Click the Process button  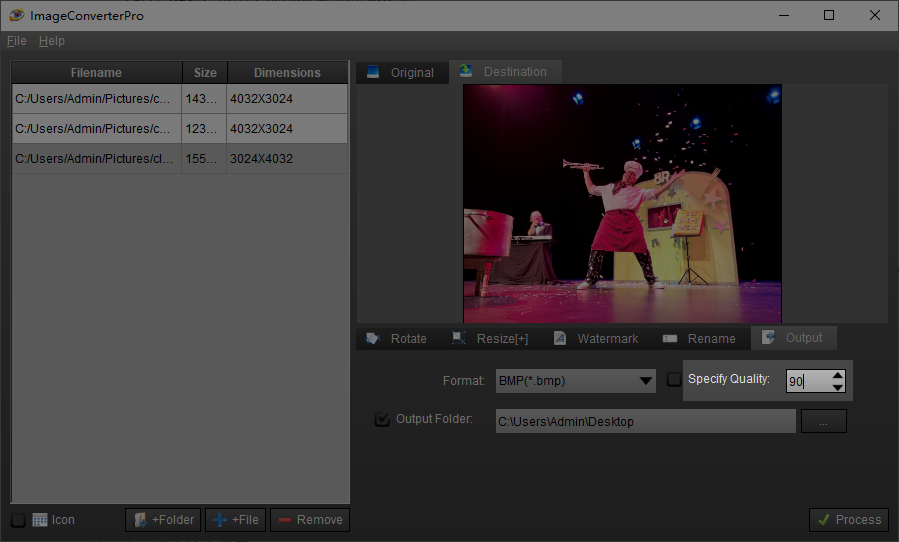click(848, 520)
